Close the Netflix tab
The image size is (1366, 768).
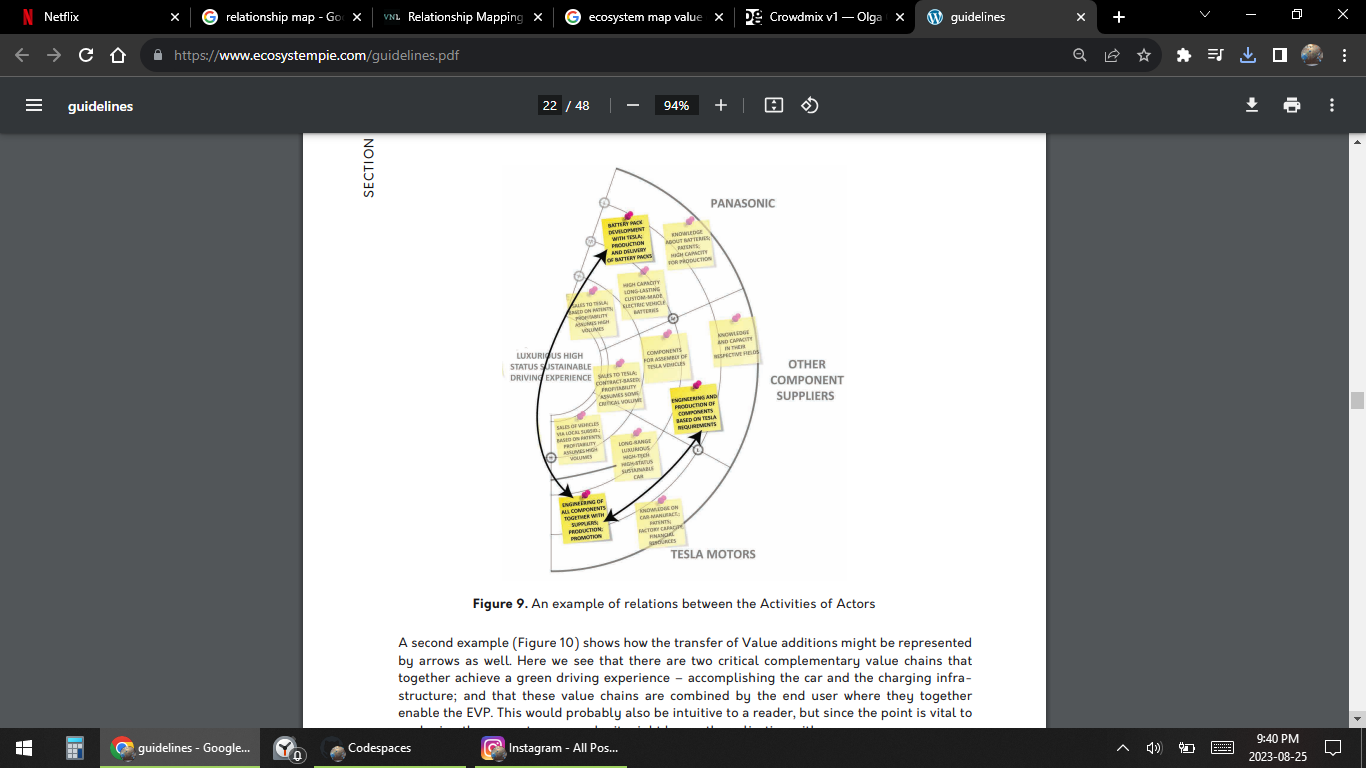tap(174, 17)
